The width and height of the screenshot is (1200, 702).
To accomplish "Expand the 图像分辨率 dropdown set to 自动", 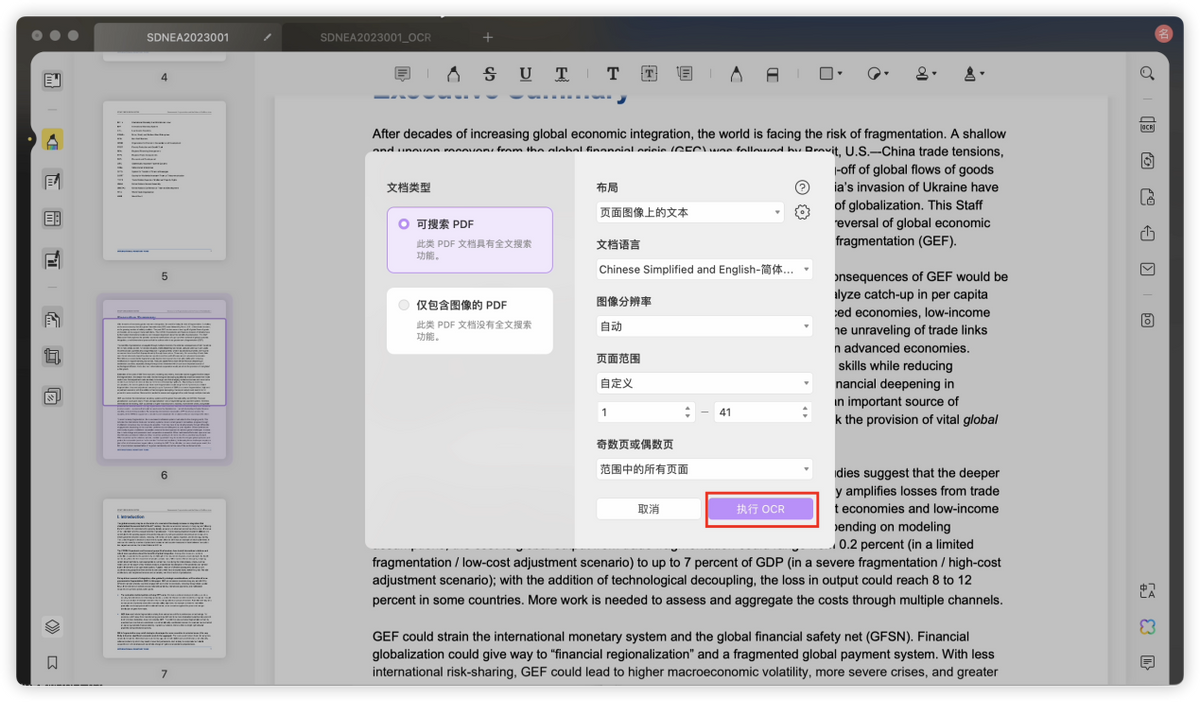I will tap(704, 326).
